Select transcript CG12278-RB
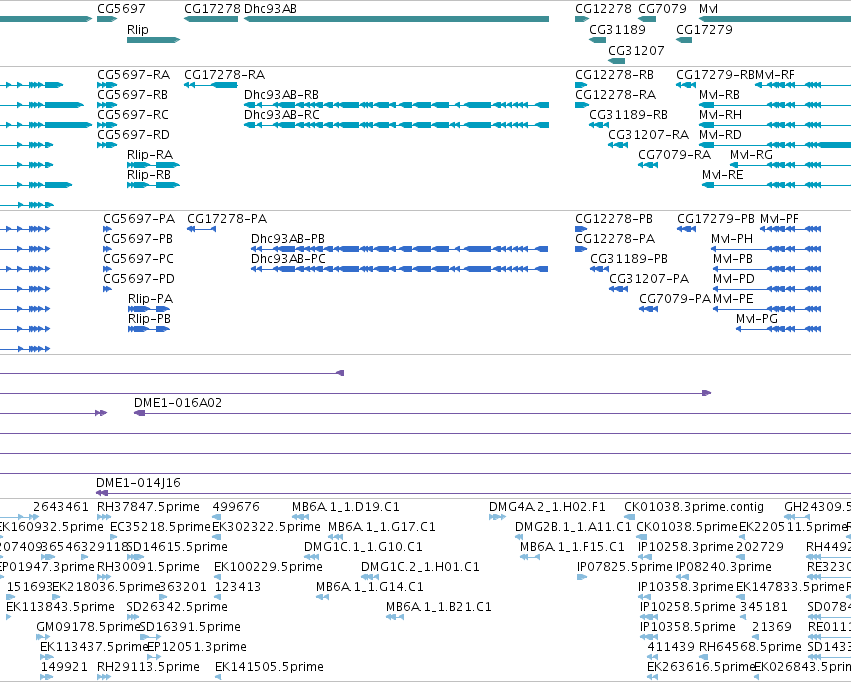851x682 pixels. [x=581, y=85]
